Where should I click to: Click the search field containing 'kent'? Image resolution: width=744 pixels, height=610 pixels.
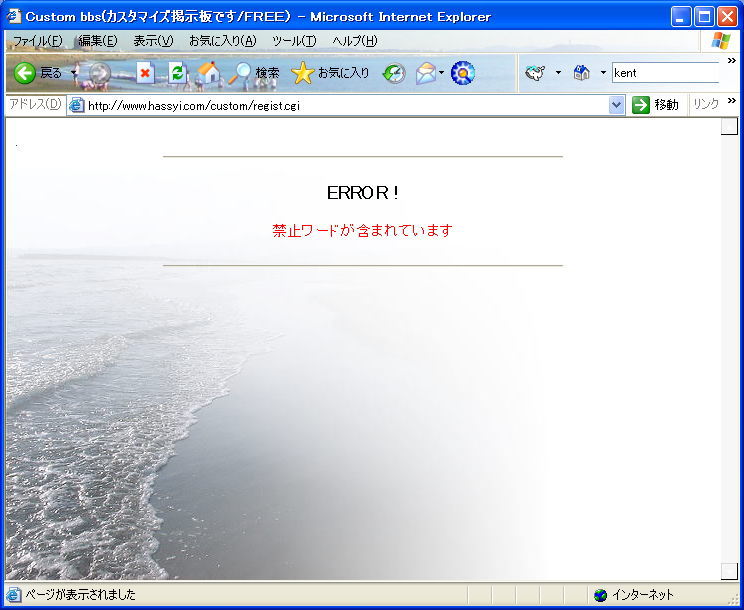[664, 73]
